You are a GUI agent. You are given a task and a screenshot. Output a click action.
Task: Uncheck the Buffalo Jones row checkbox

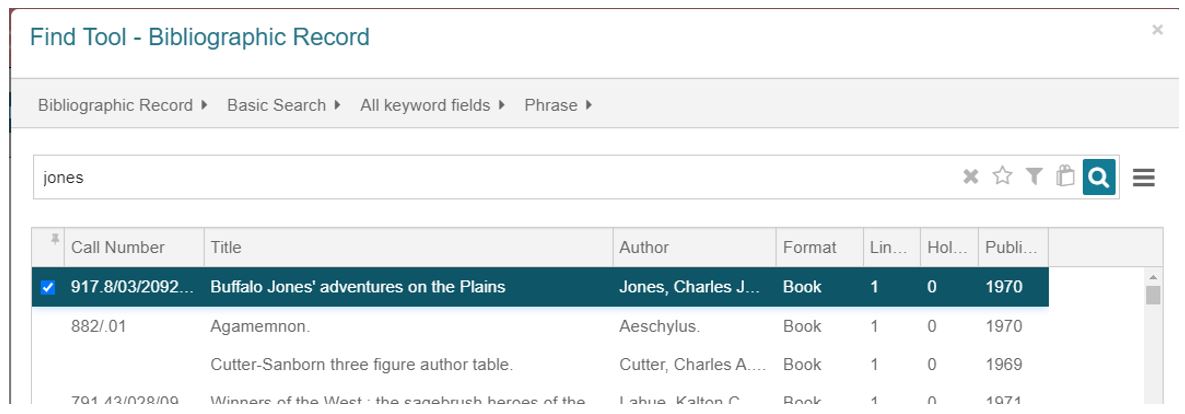tap(48, 287)
